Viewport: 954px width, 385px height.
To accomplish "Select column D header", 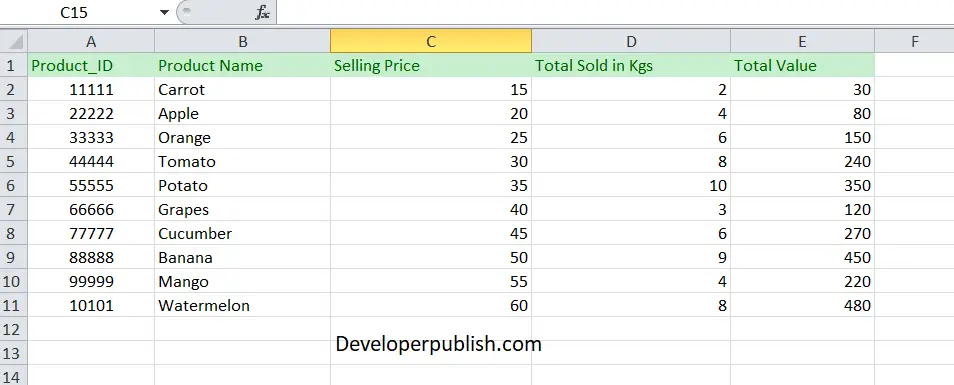I will point(631,41).
